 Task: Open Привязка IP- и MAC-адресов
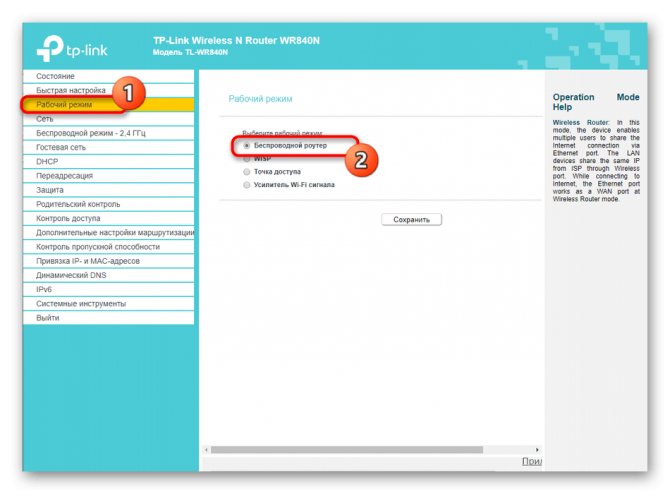109,261
